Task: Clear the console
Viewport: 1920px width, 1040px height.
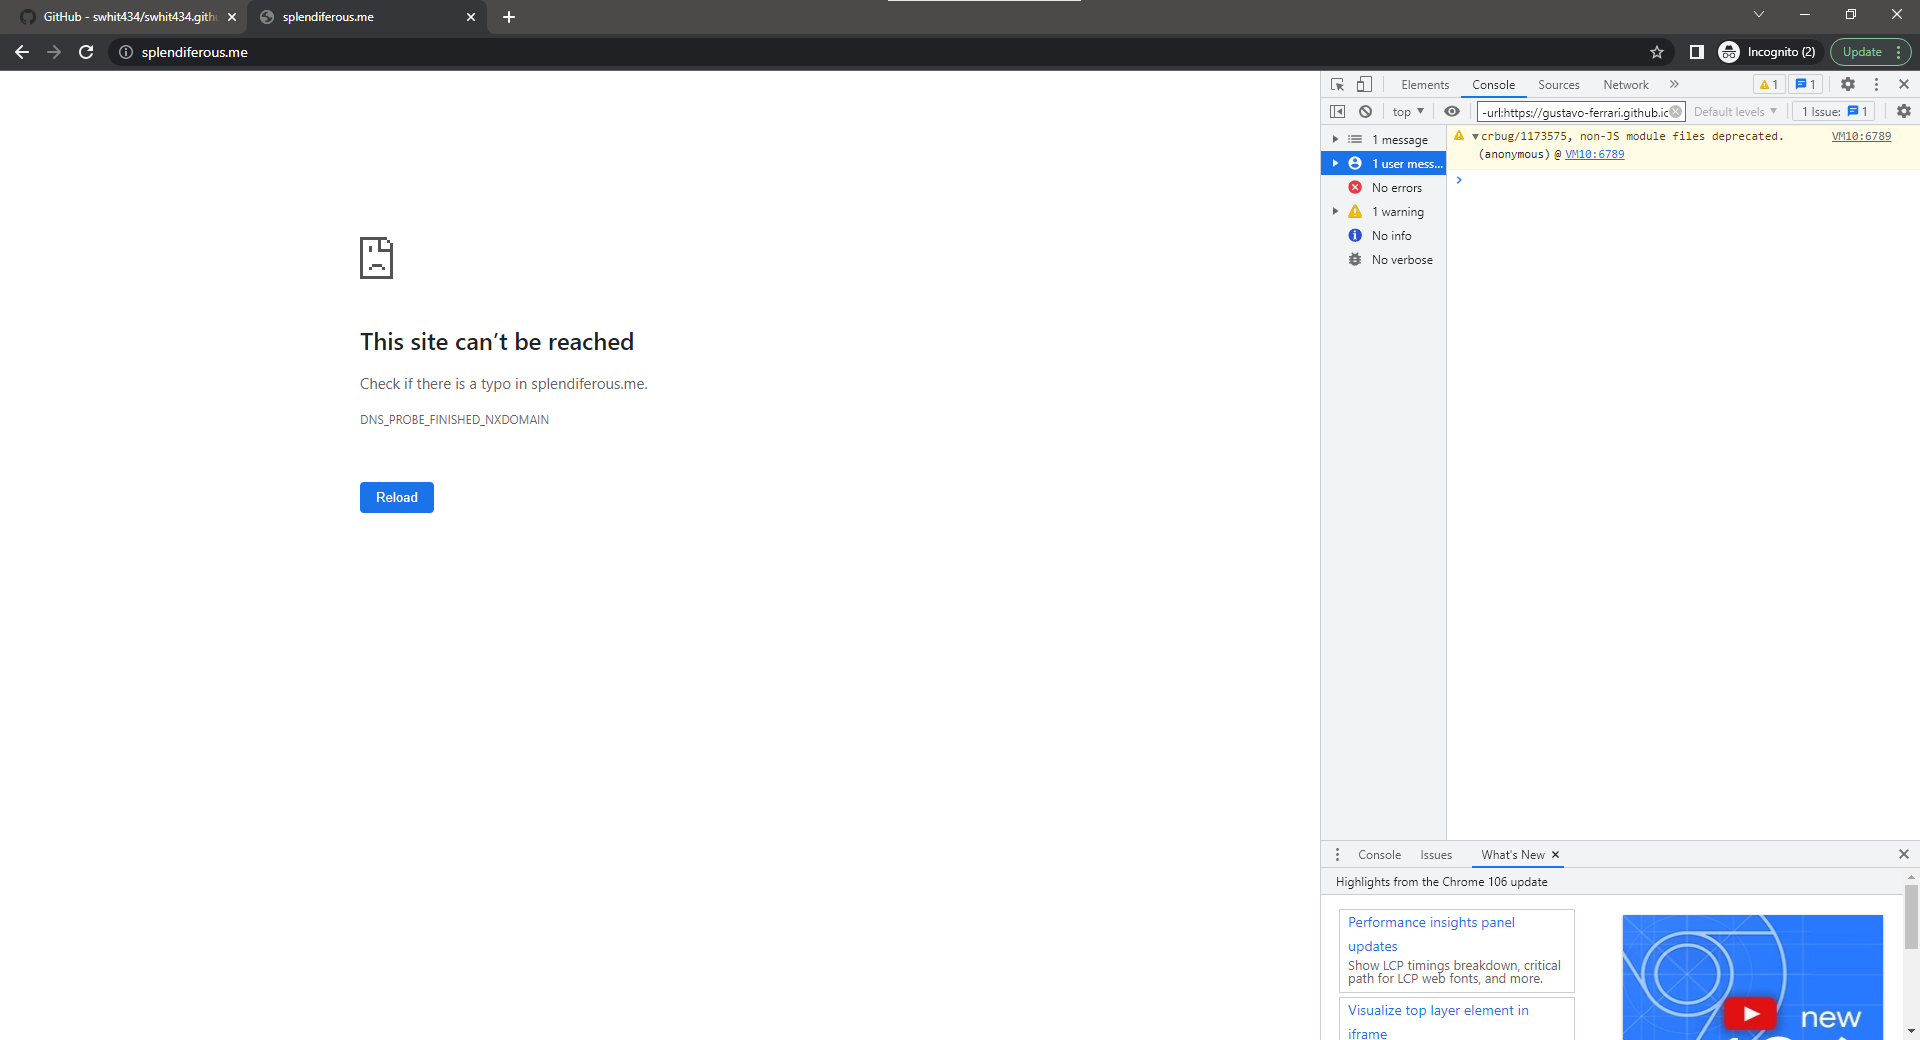Action: pyautogui.click(x=1365, y=112)
